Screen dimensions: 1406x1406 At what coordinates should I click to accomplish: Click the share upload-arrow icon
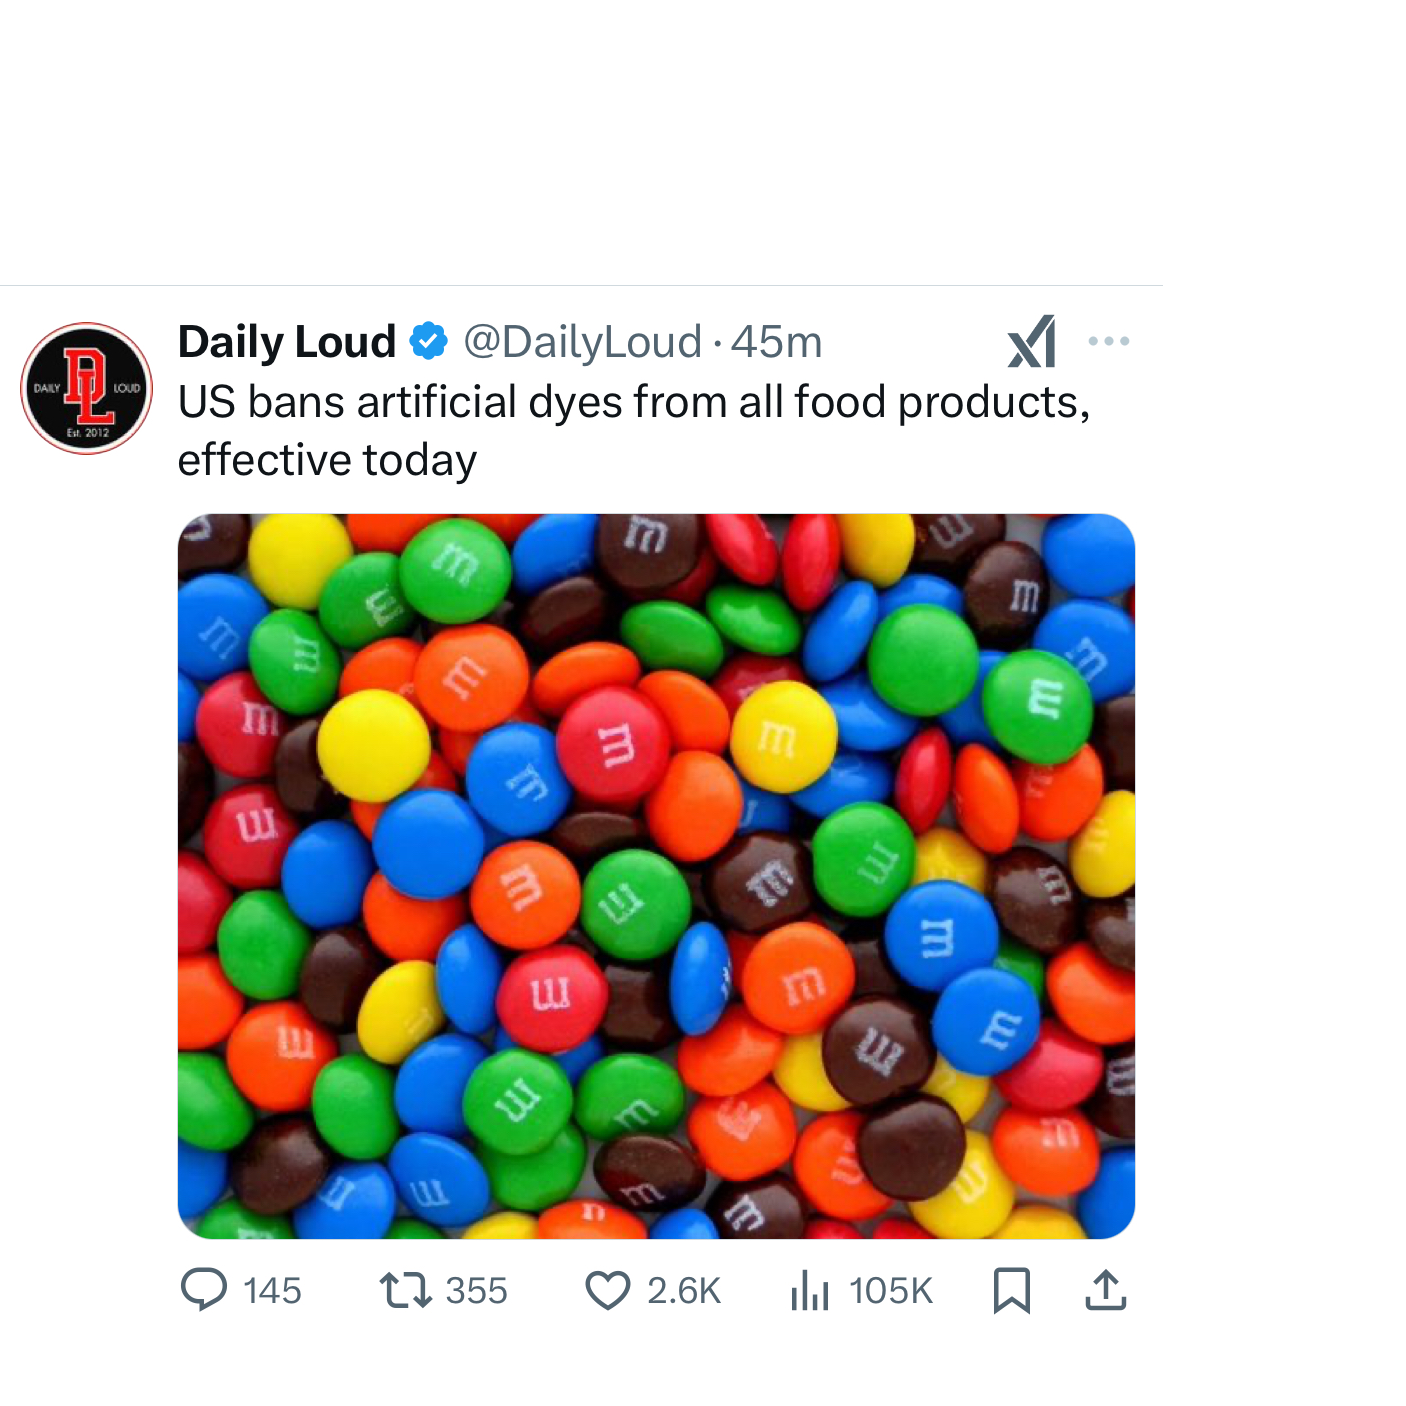click(1106, 1290)
